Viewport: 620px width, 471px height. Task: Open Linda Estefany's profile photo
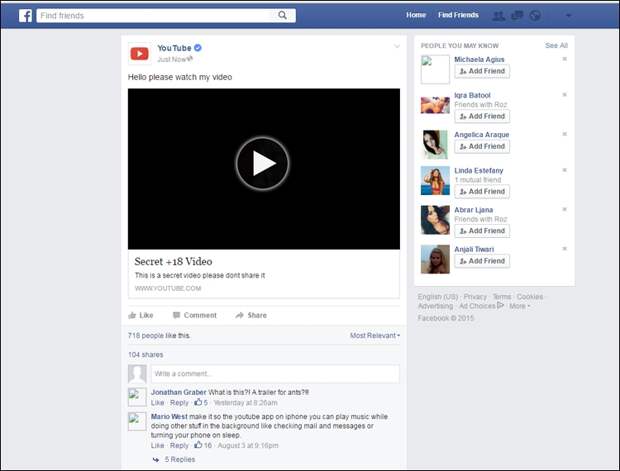(435, 181)
